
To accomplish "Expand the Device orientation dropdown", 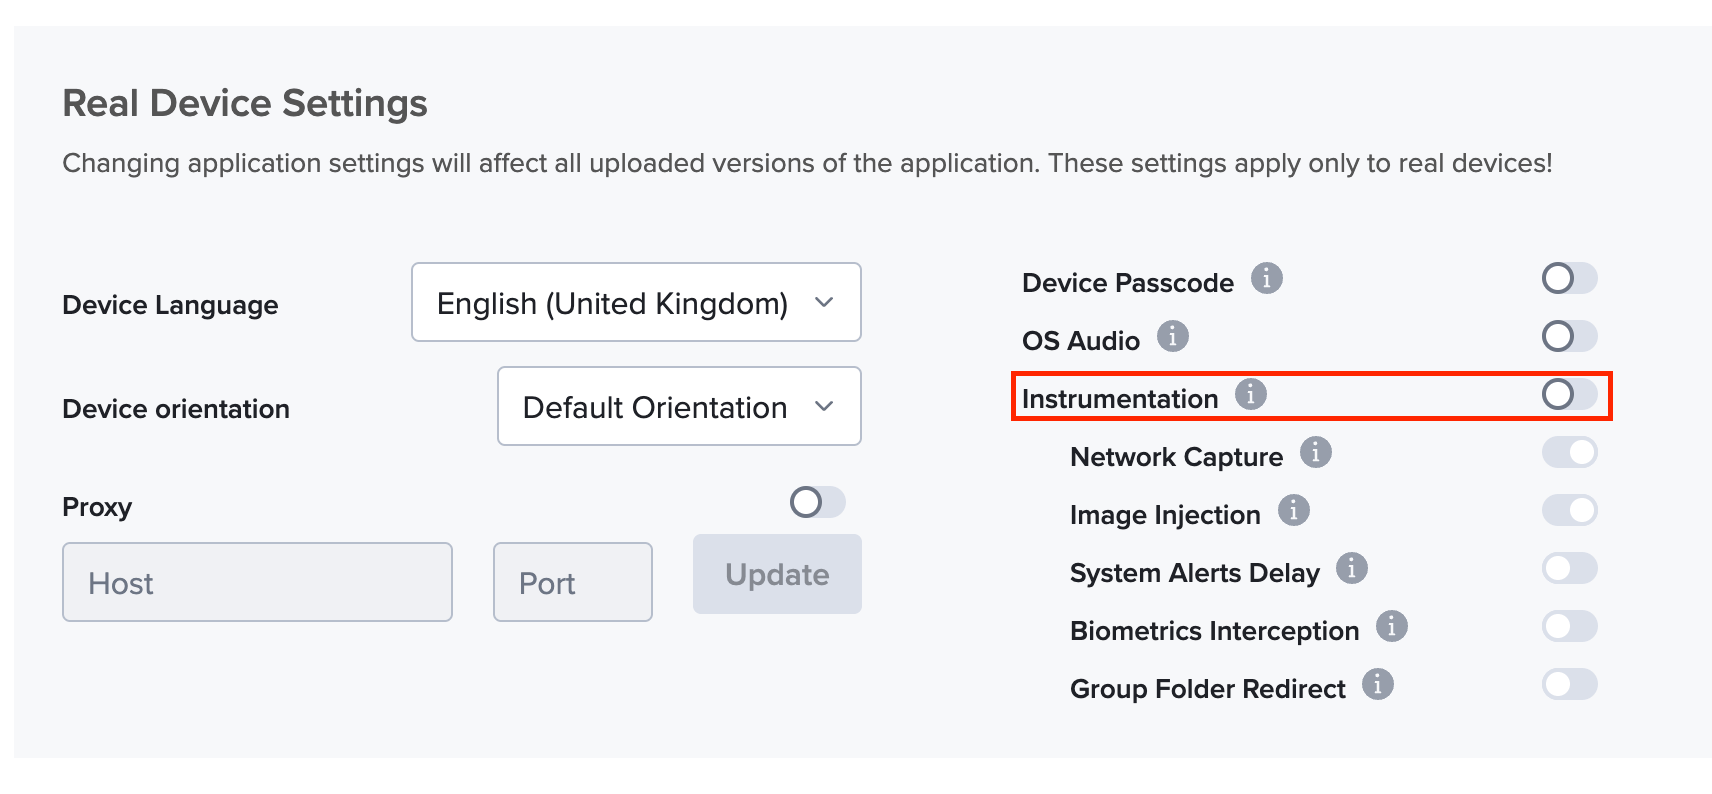I will pyautogui.click(x=679, y=406).
